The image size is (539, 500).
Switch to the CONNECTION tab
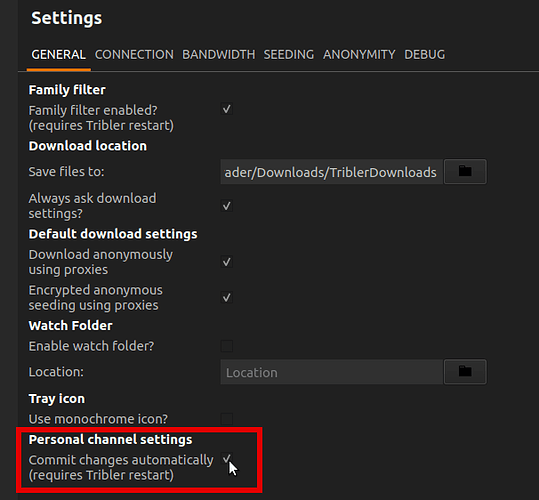coord(134,55)
